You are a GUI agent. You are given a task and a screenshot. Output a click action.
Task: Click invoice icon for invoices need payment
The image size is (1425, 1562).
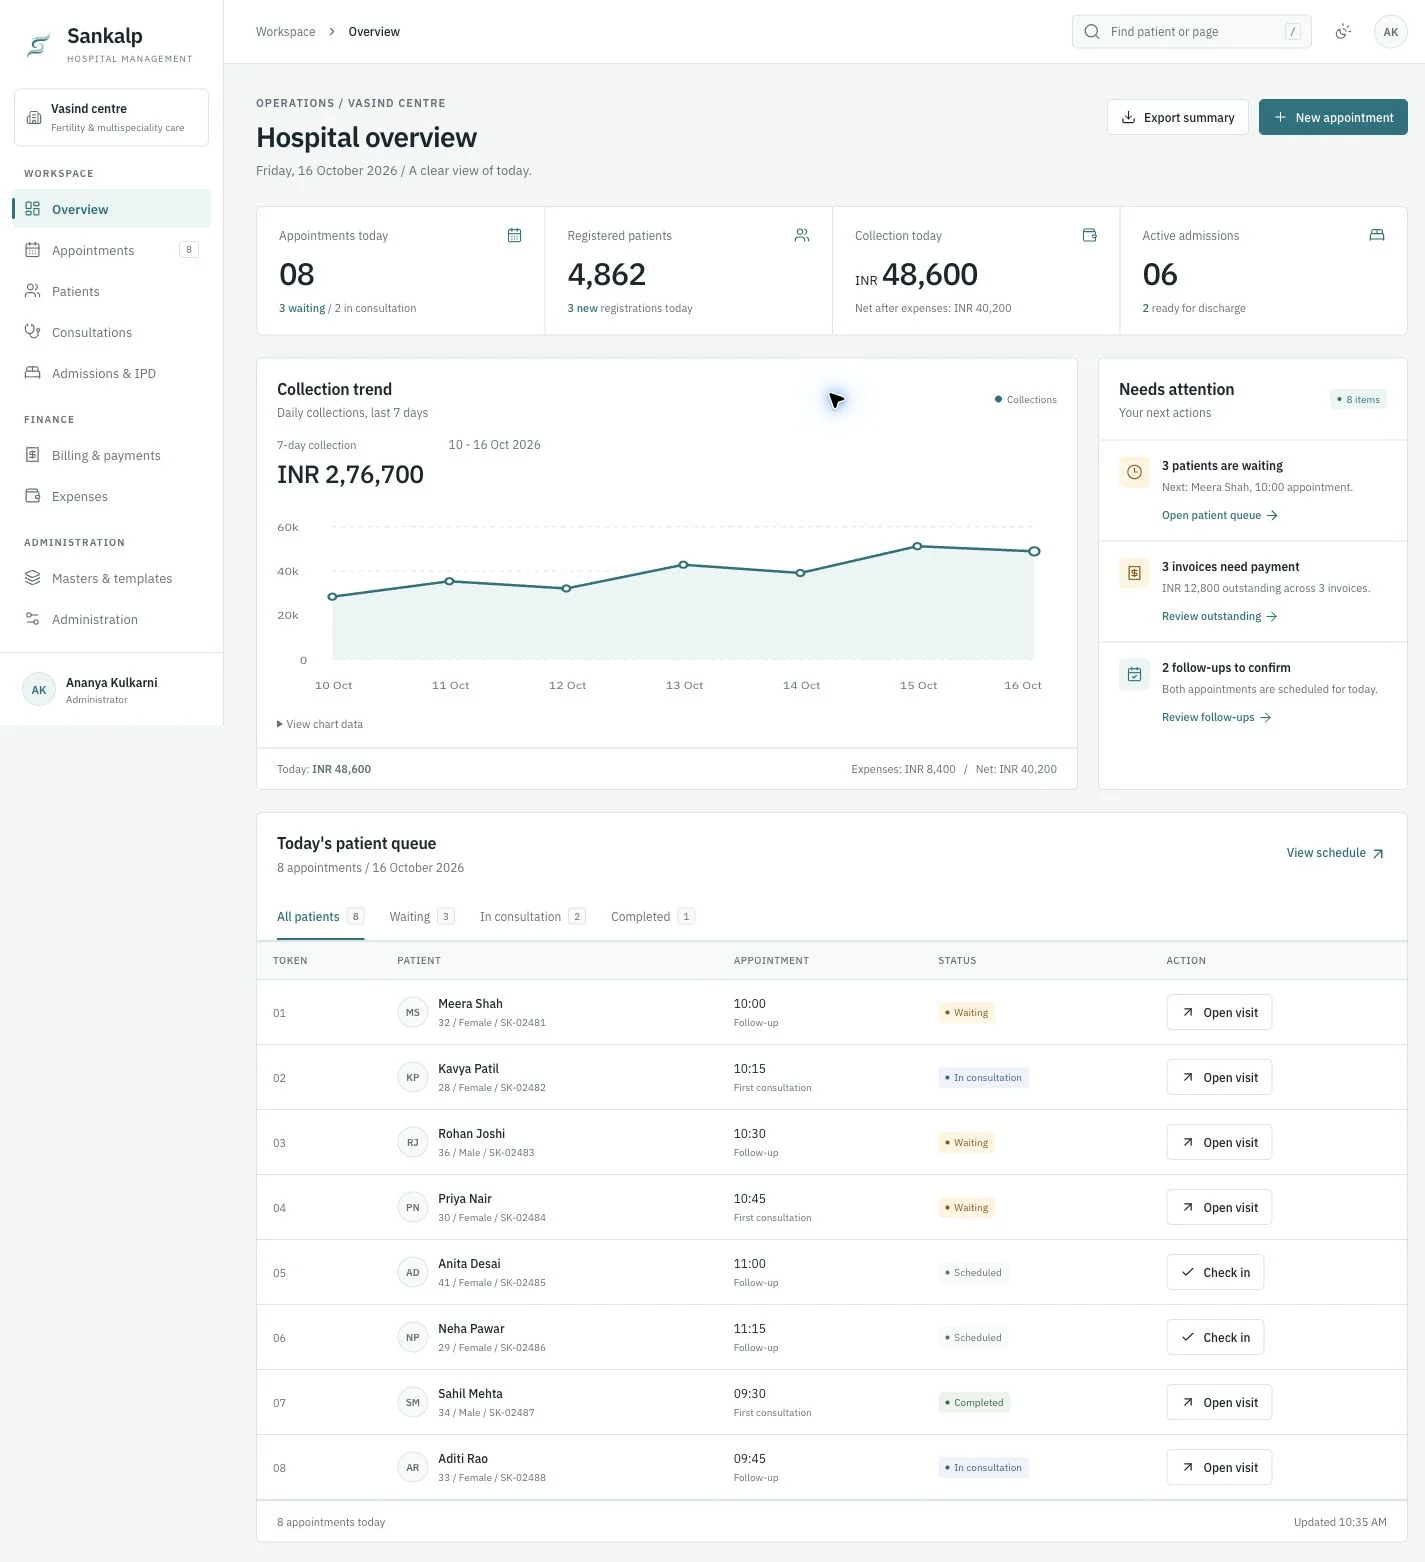[1134, 573]
